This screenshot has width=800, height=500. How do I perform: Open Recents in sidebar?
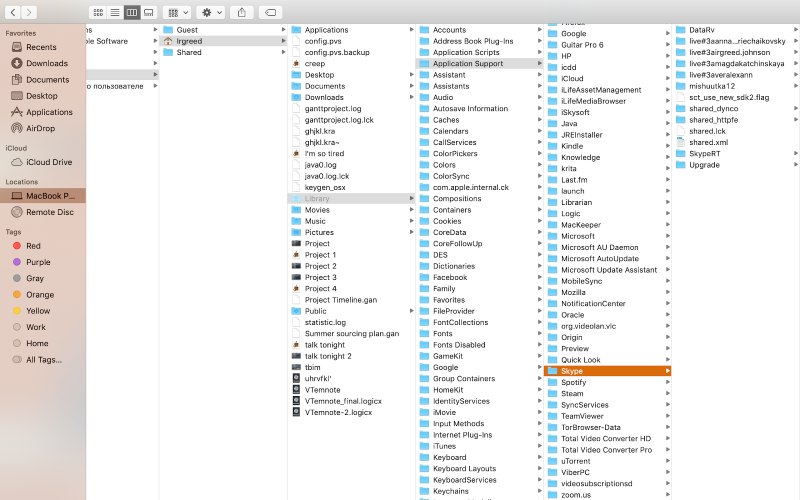click(x=41, y=47)
